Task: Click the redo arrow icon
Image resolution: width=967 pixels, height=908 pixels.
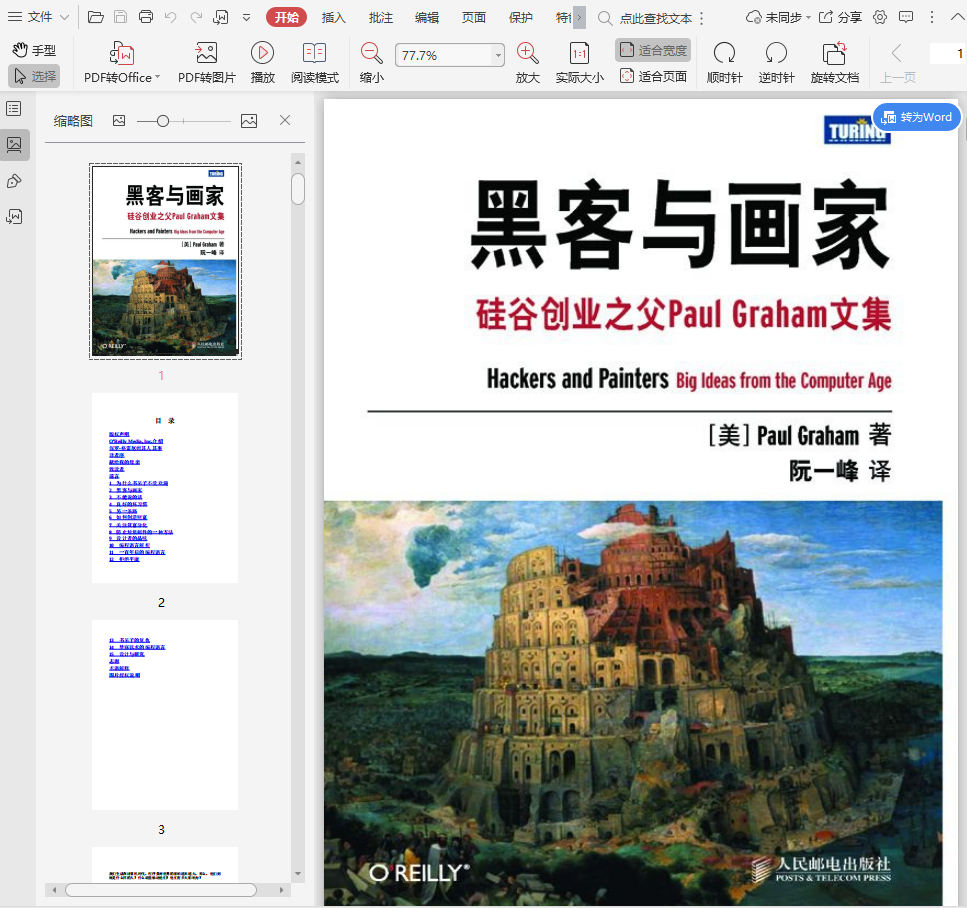Action: [196, 17]
